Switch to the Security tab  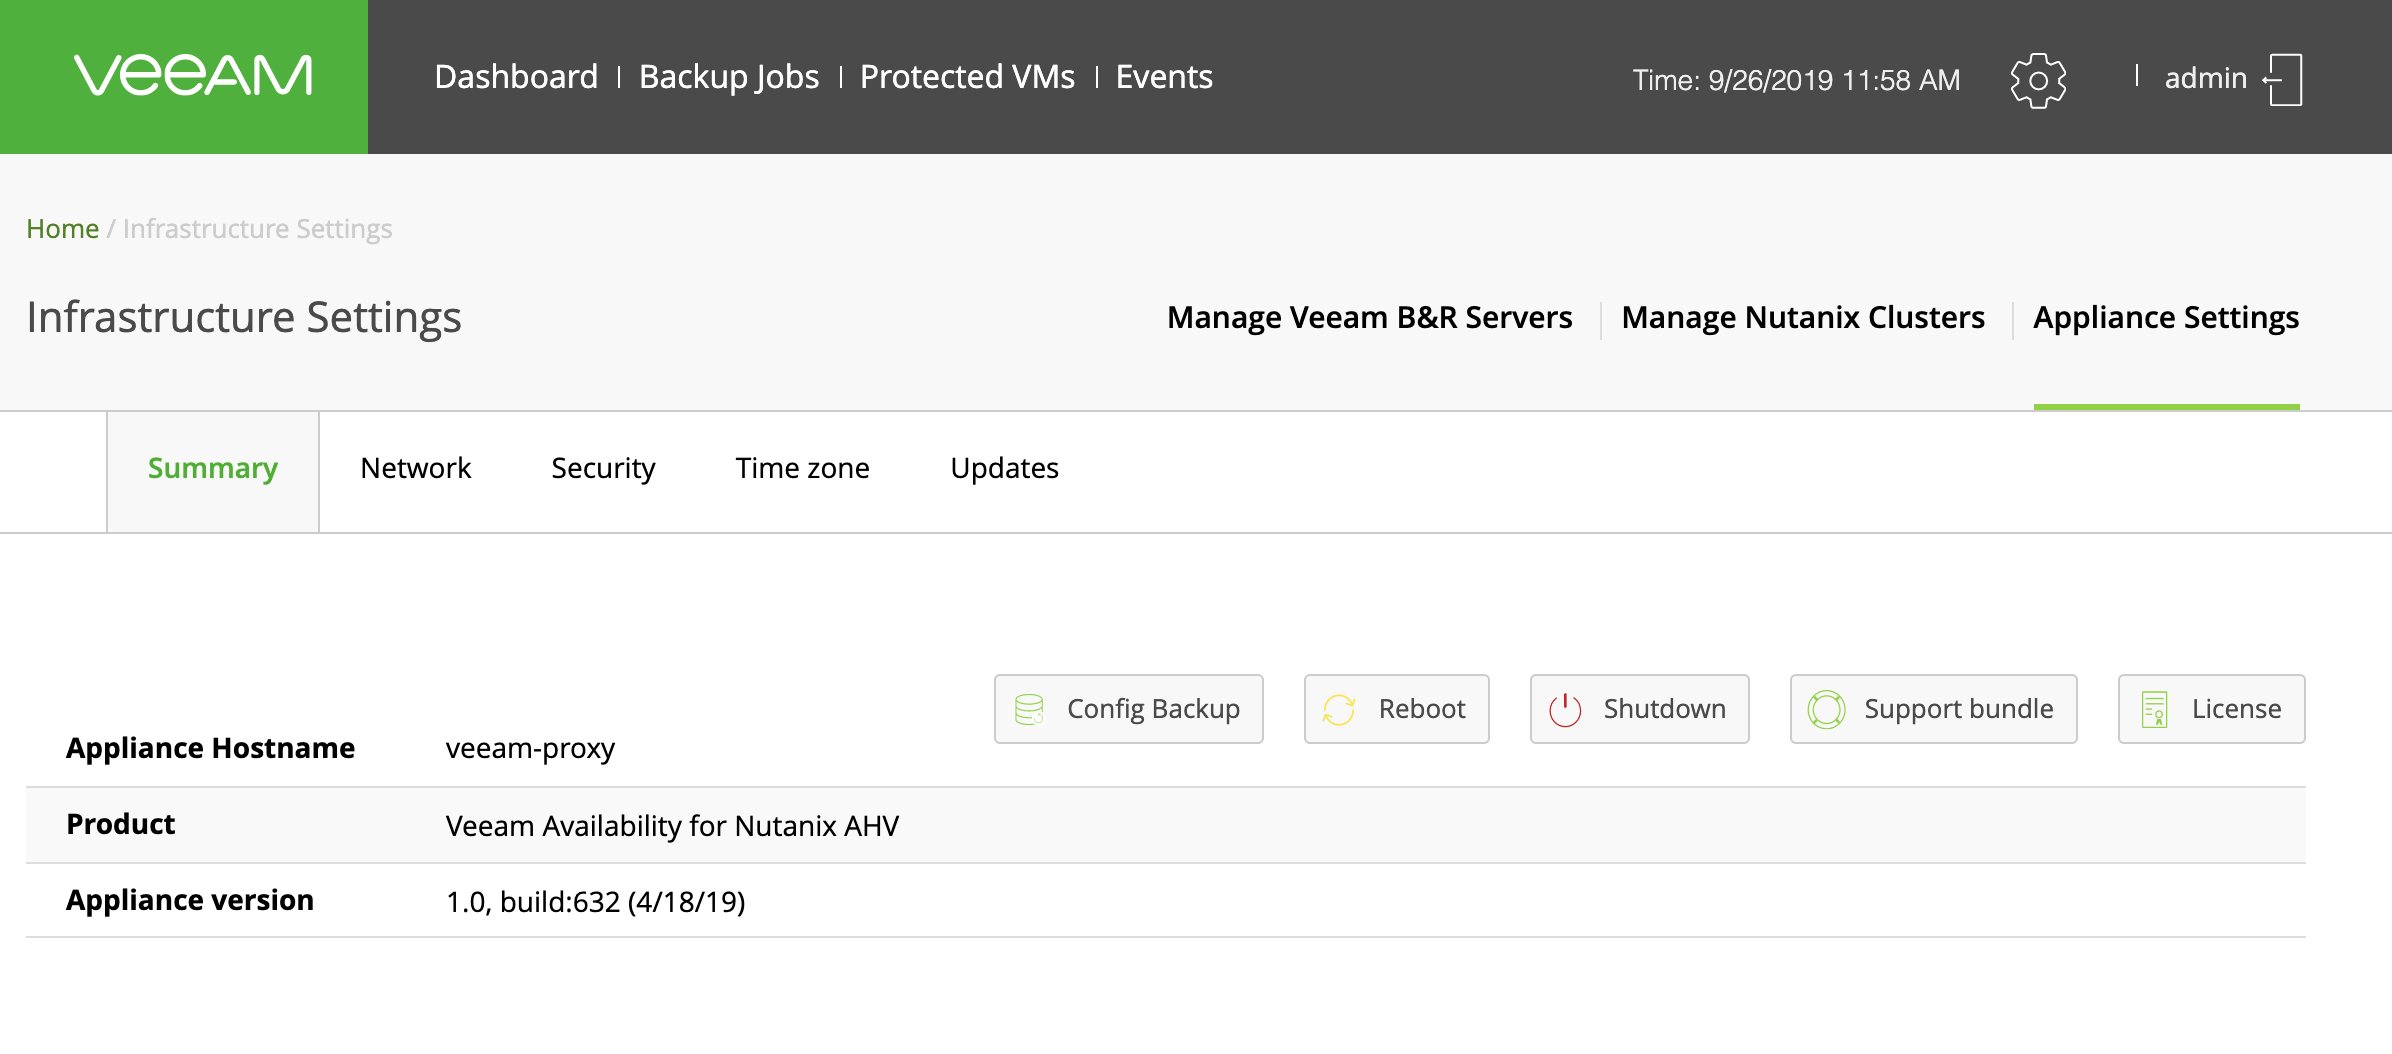[603, 468]
